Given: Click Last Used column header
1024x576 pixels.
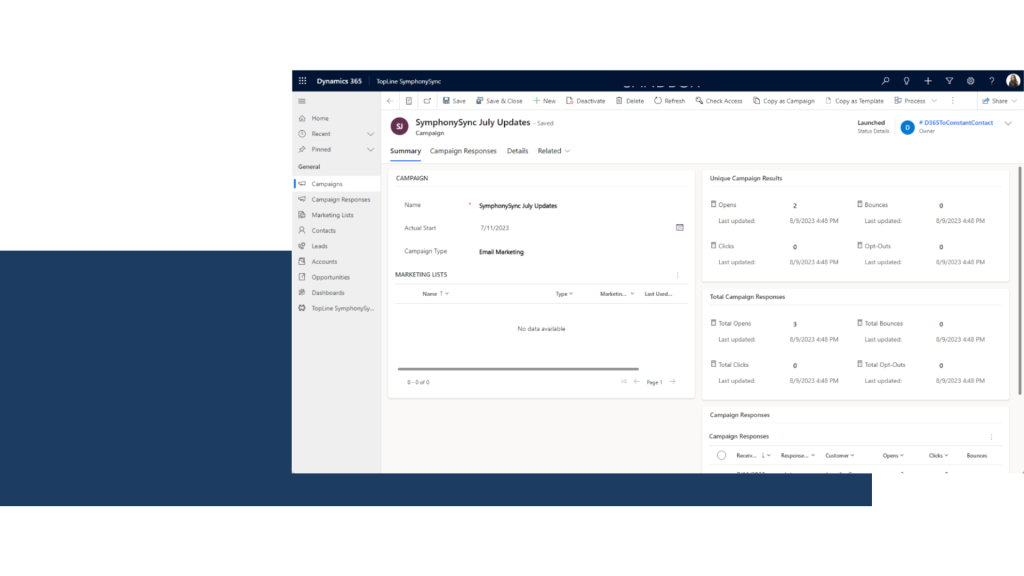Looking at the screenshot, I should 658,294.
